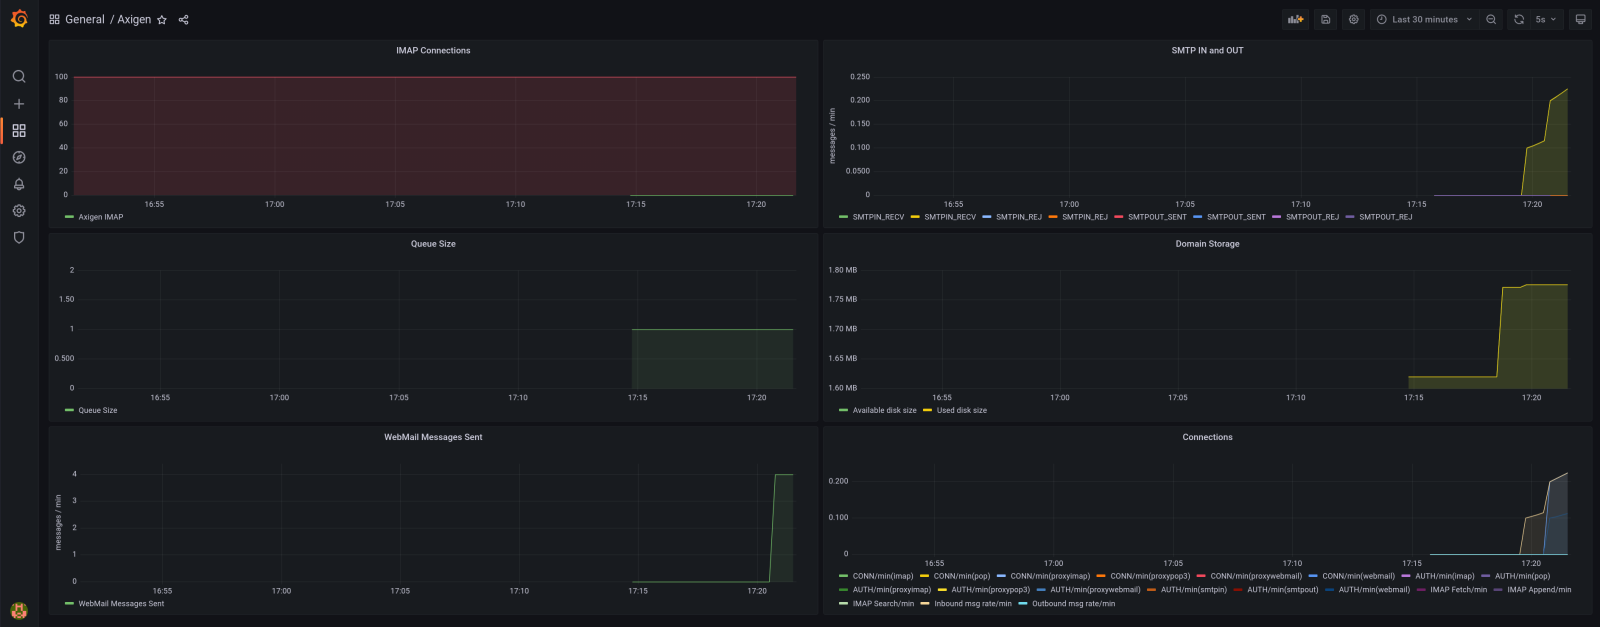1600x627 pixels.
Task: Open the user profile avatar
Action: tap(19, 610)
